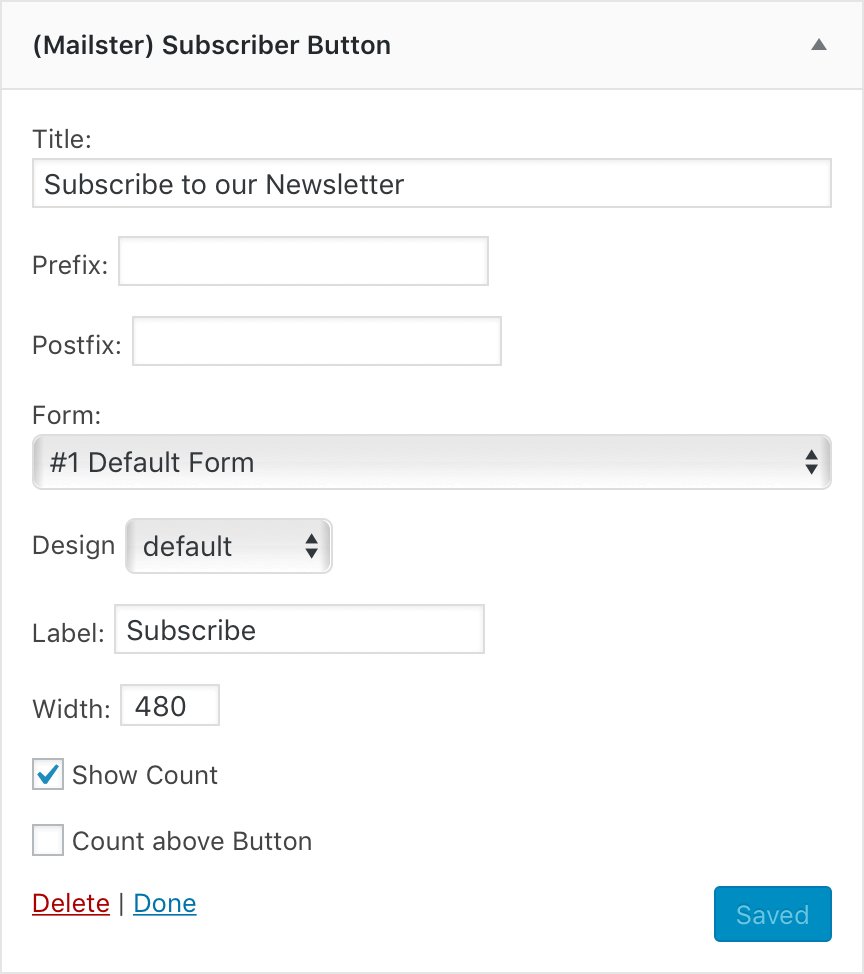Click the Width field showing 480
This screenshot has width=864, height=974.
169,705
